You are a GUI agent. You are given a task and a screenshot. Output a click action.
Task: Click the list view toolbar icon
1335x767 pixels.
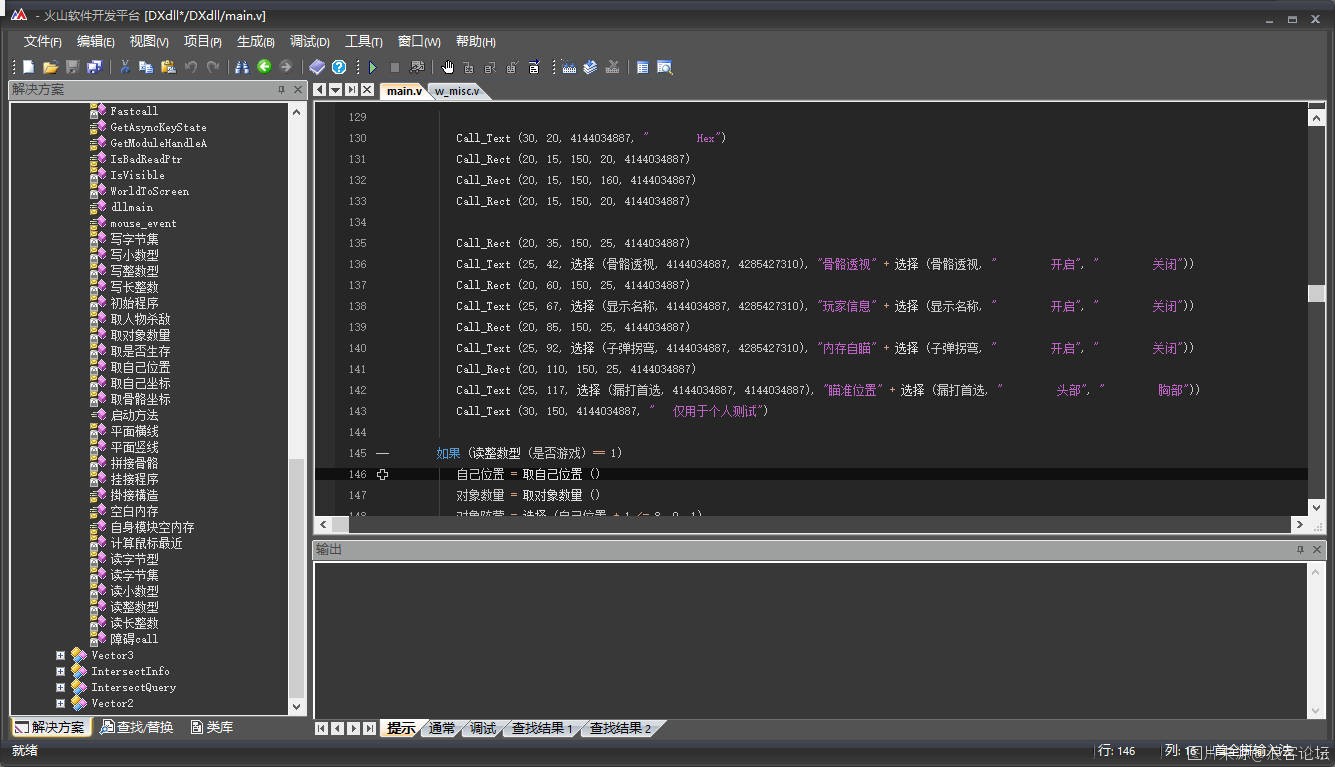tap(643, 67)
